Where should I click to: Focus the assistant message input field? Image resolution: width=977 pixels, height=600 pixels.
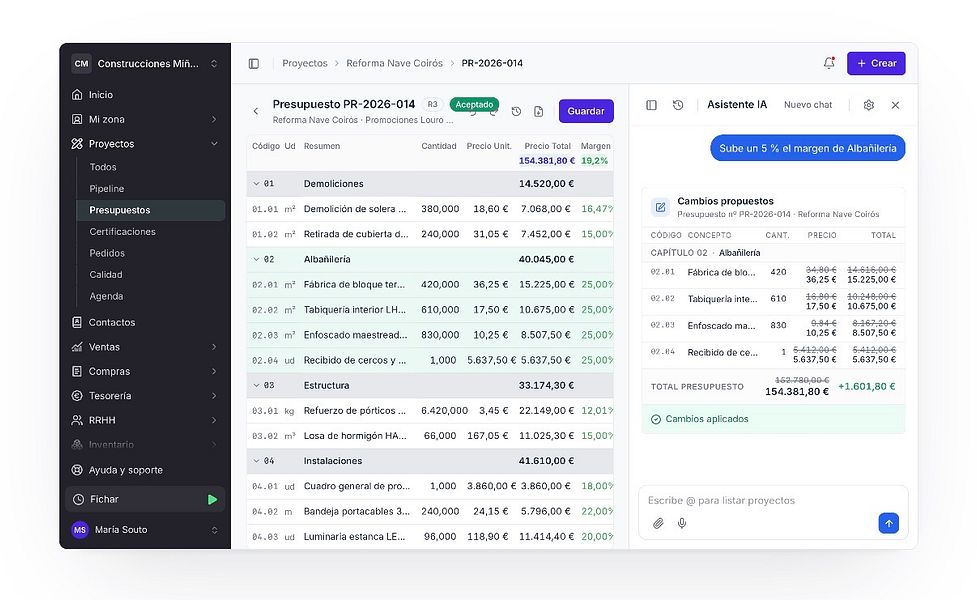773,500
